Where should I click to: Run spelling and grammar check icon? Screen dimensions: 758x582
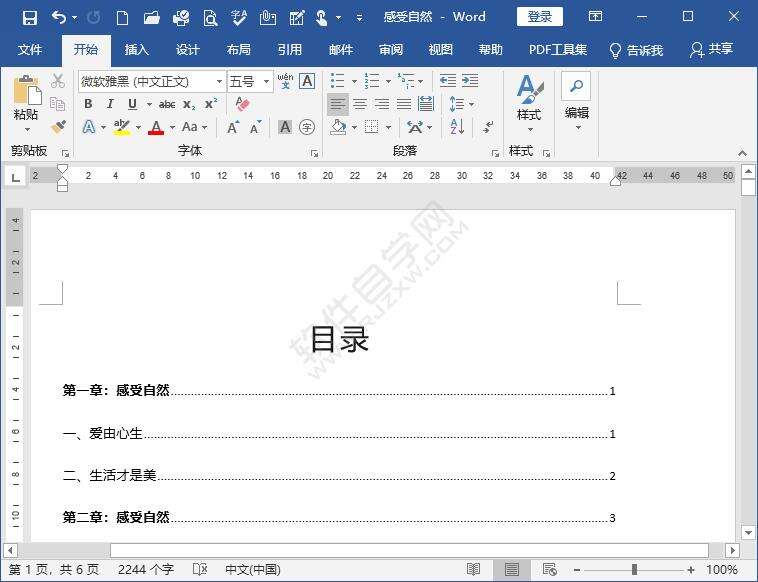click(x=239, y=18)
